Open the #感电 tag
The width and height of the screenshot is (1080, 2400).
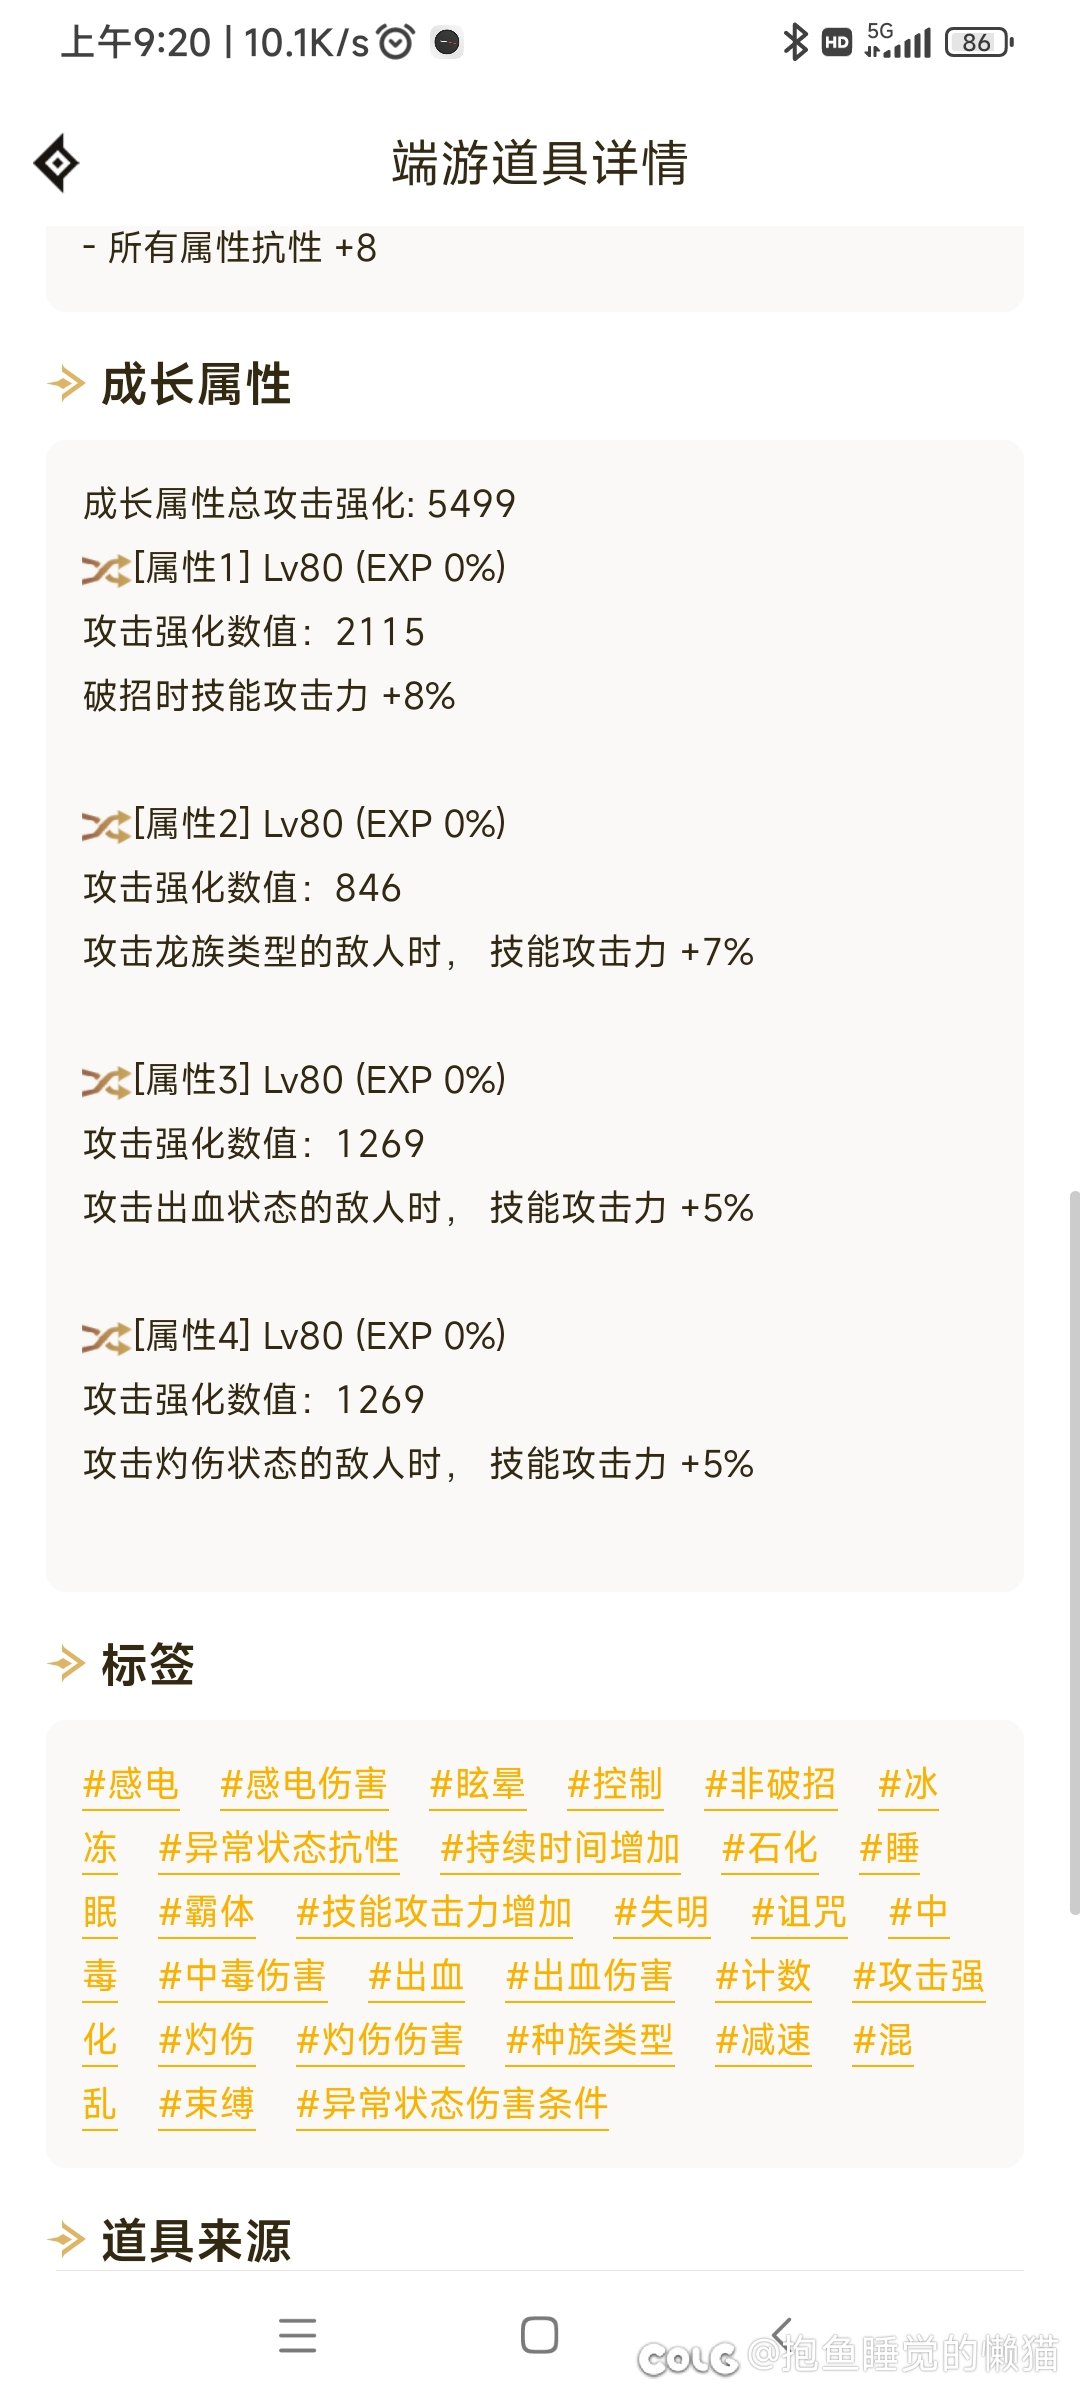[x=131, y=1785]
